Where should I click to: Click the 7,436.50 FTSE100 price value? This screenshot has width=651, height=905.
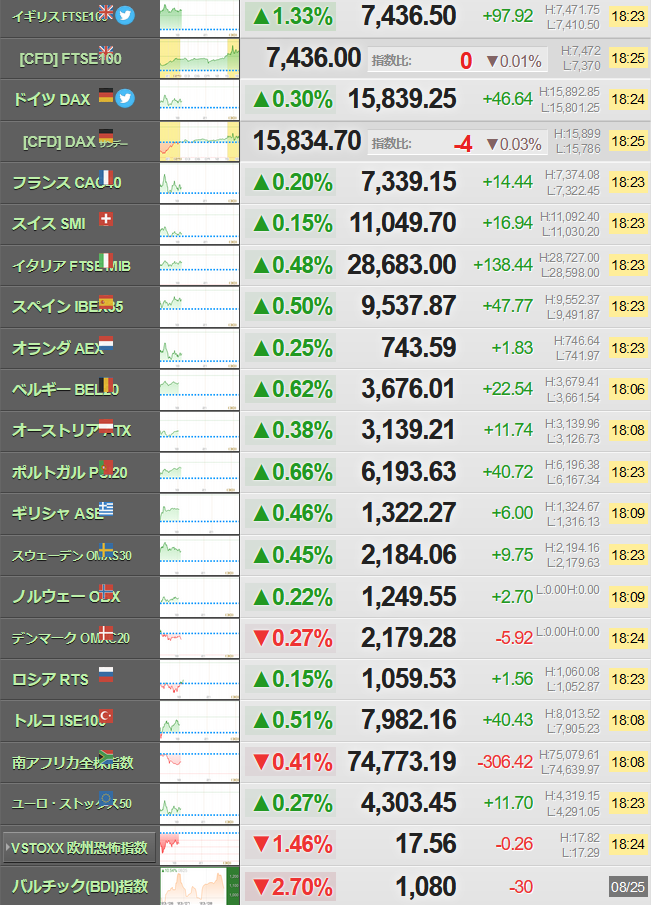[x=409, y=16]
